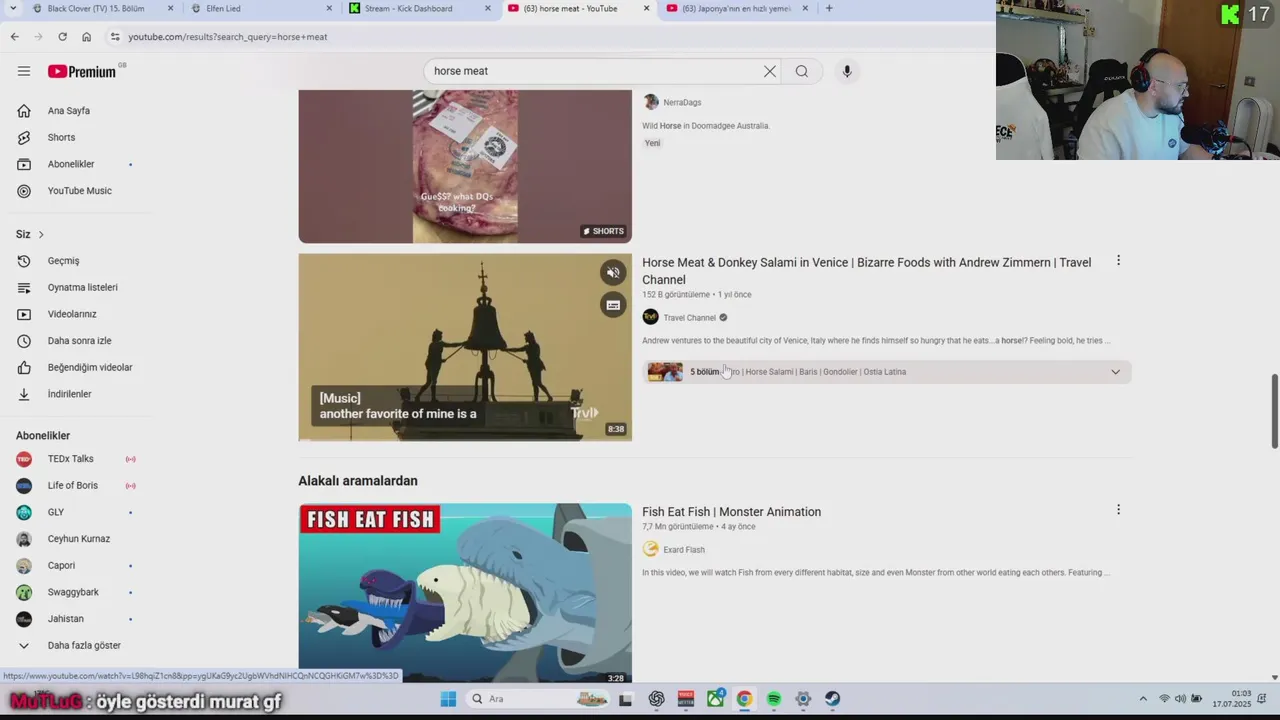Open the Windows Start menu
This screenshot has height=720, width=1280.
click(448, 699)
